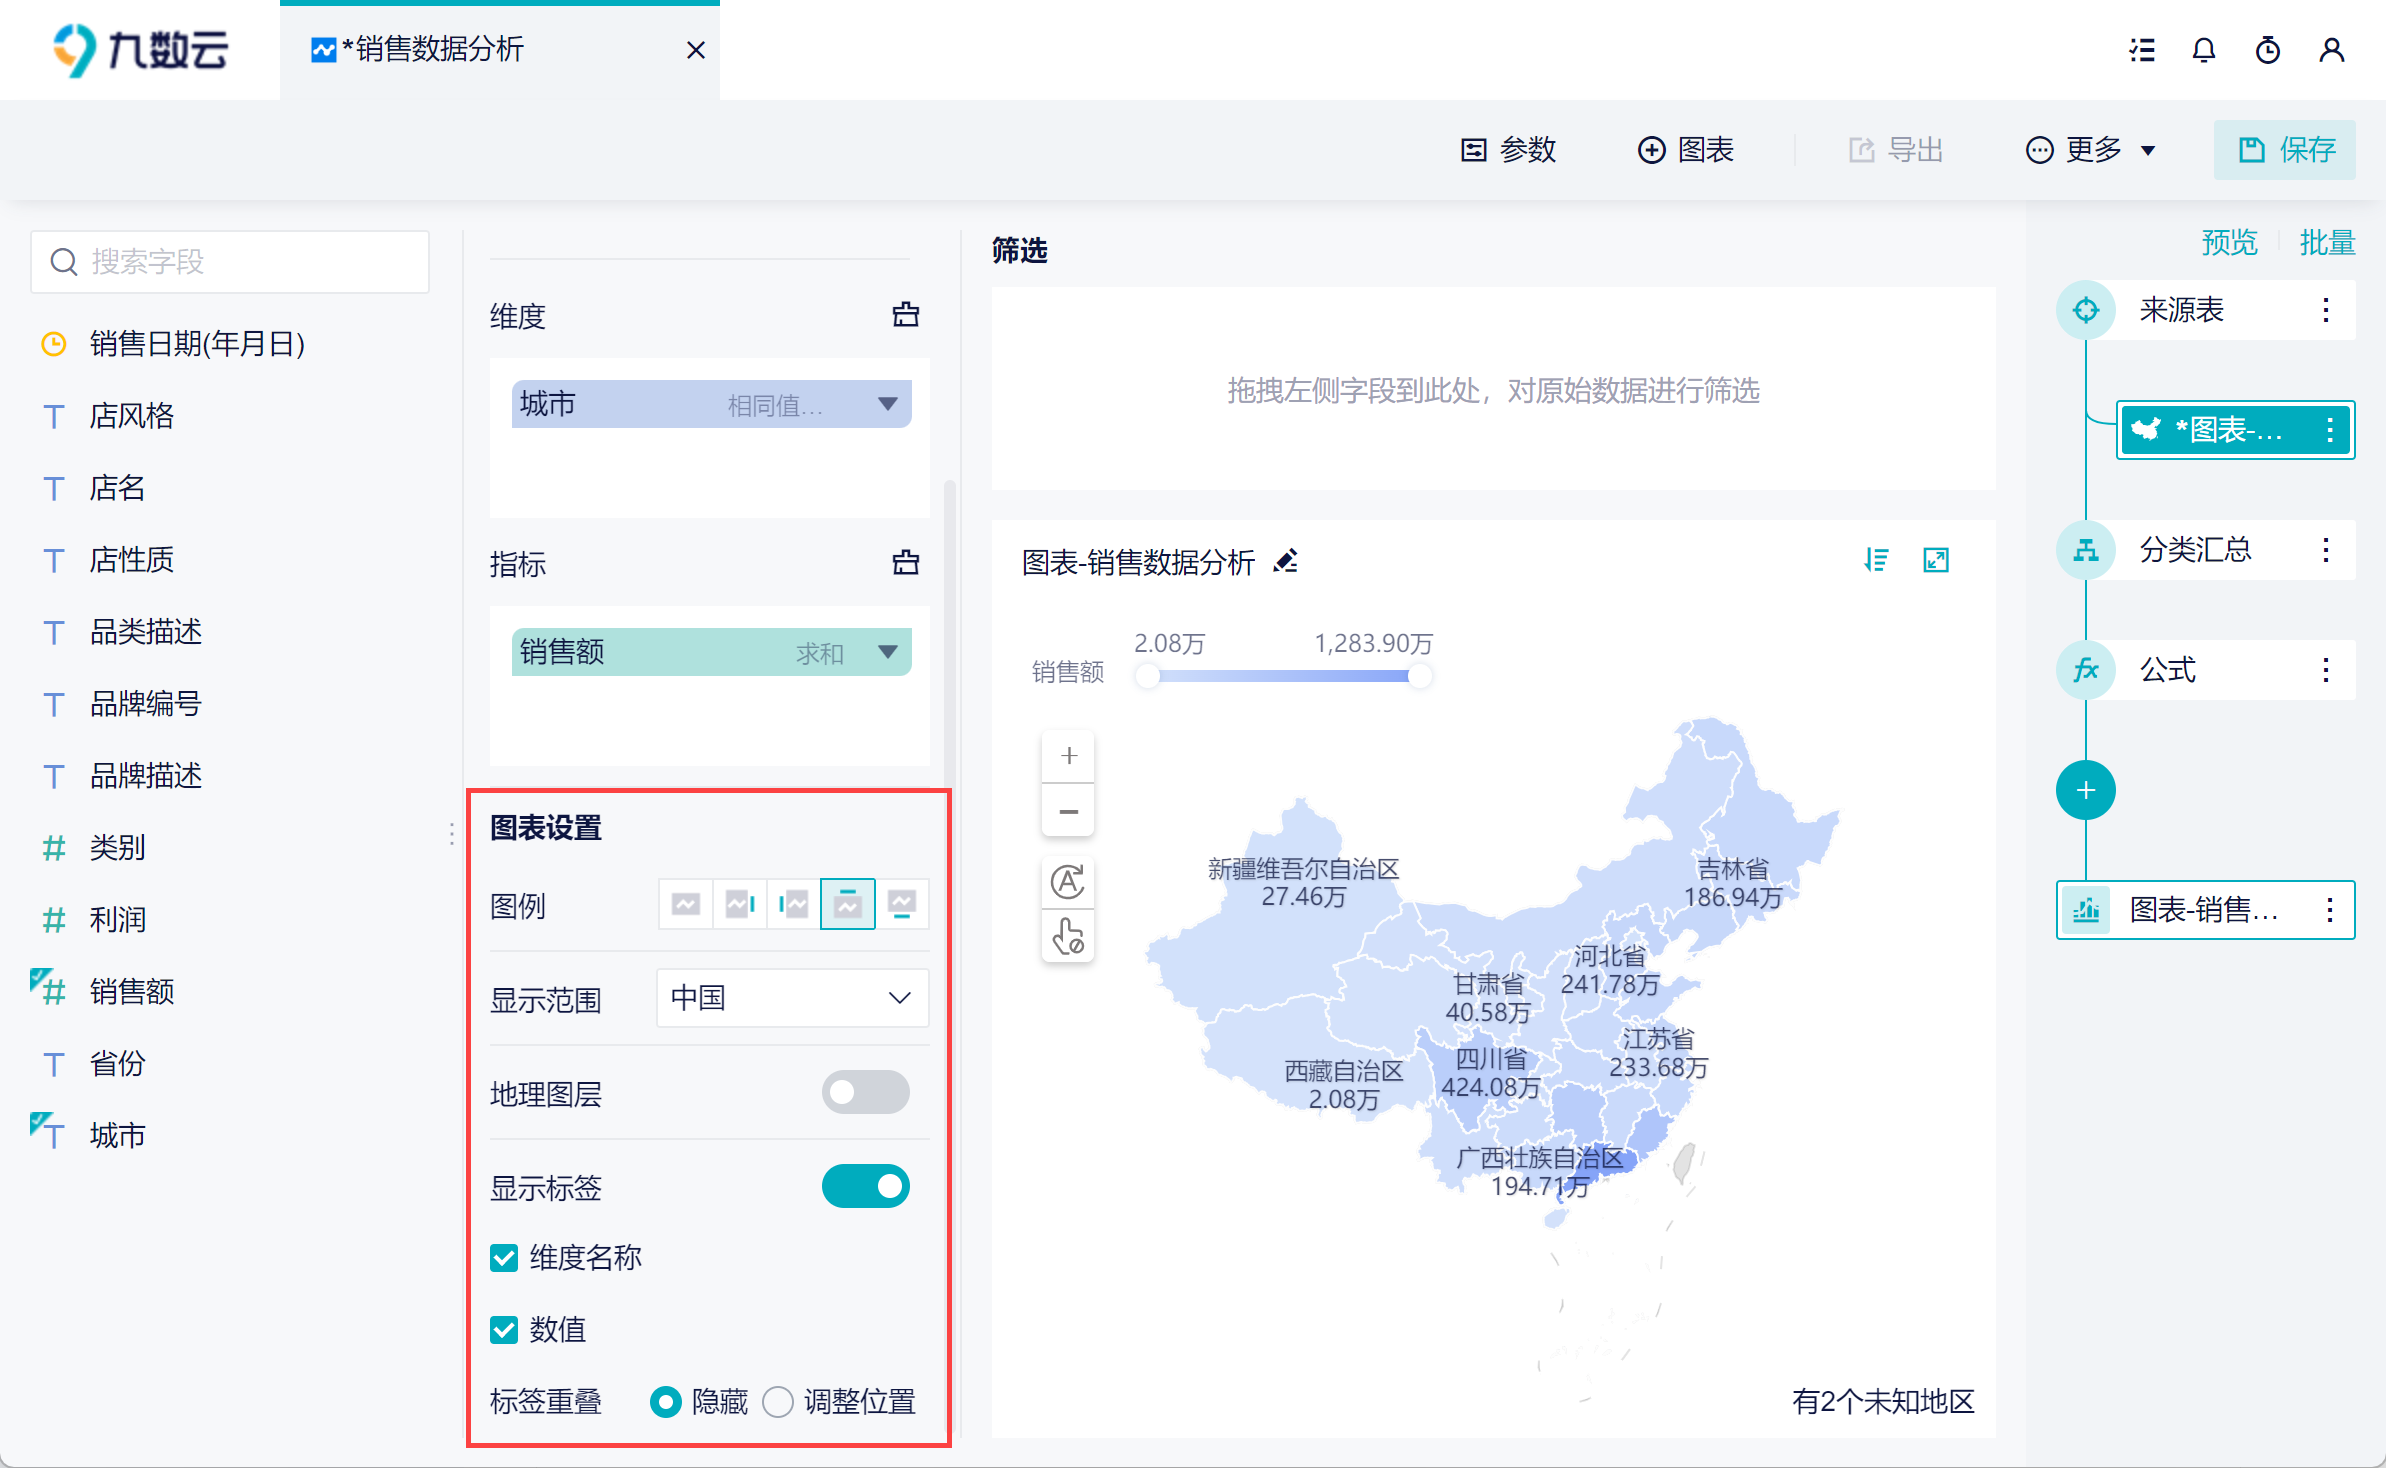Open the 显示范围 dropdown showing 中国
2386x1468 pixels.
point(792,998)
